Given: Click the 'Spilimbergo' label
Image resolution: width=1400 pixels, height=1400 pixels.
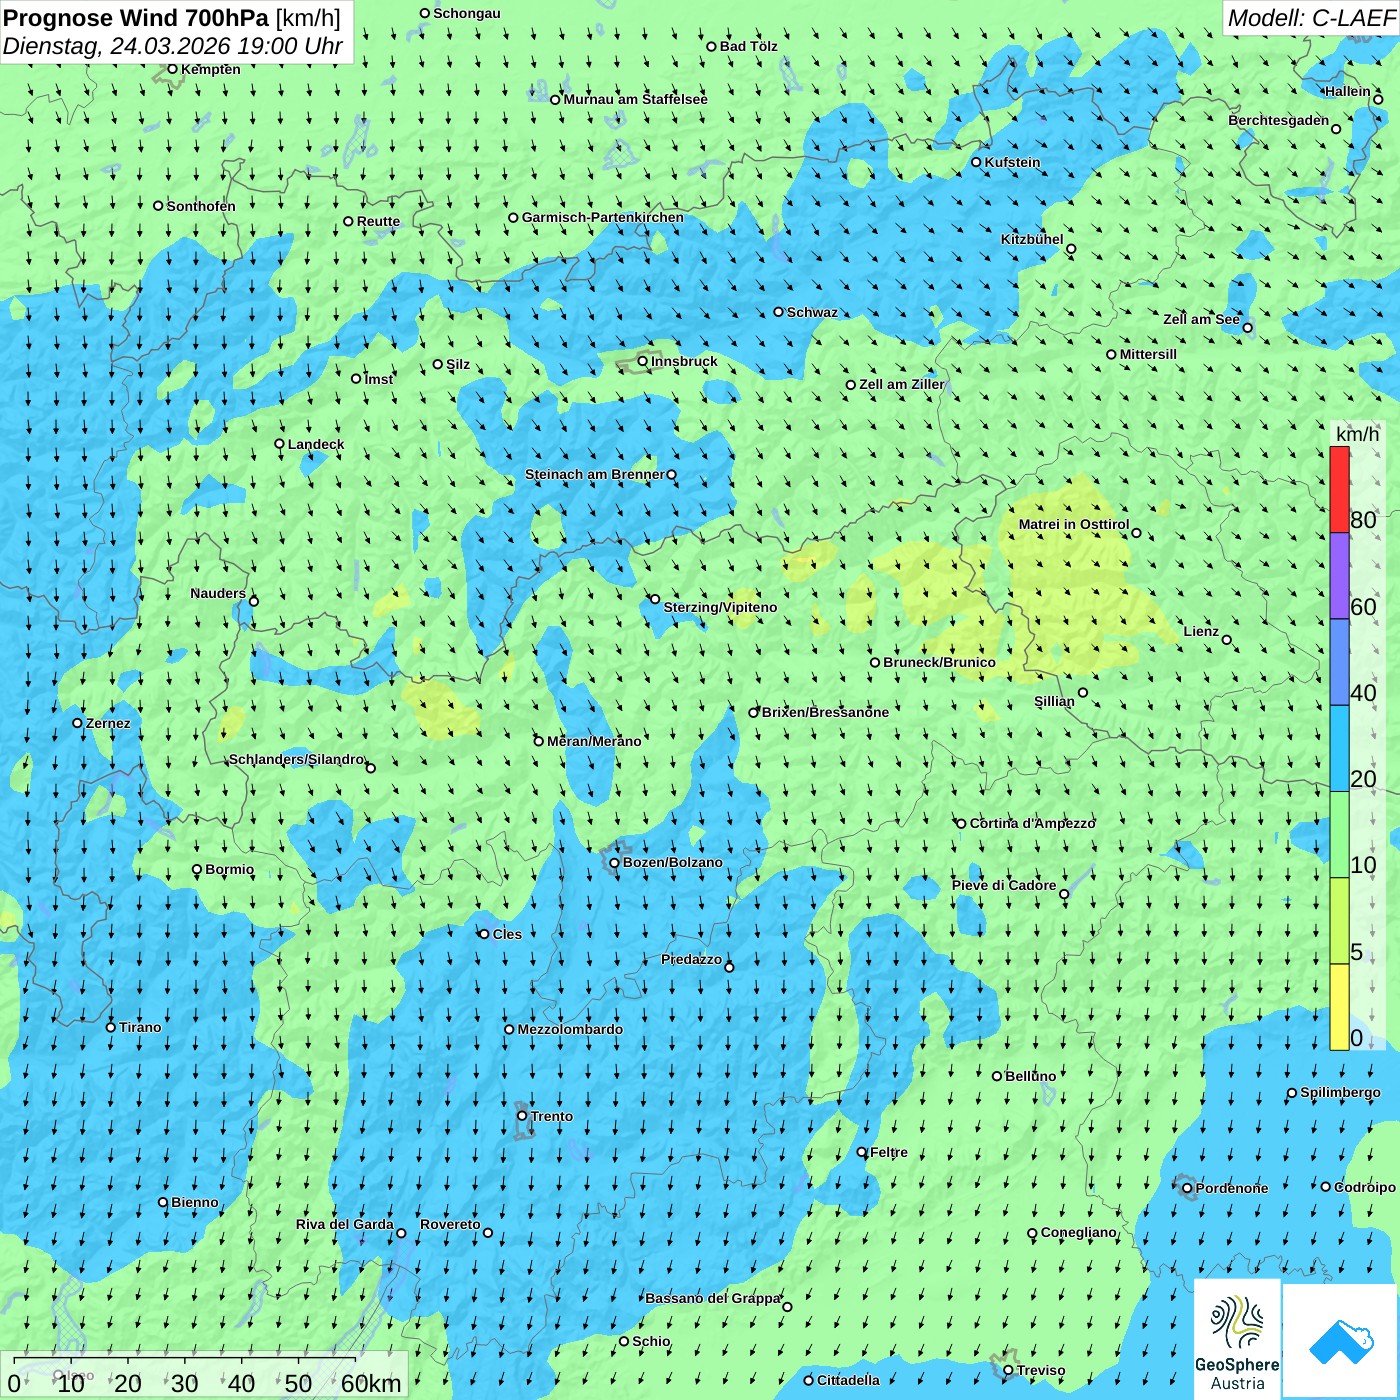Looking at the screenshot, I should point(1340,1092).
